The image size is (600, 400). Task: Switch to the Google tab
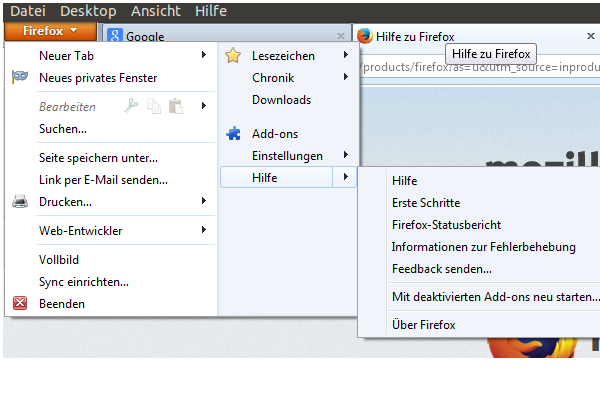pos(226,34)
